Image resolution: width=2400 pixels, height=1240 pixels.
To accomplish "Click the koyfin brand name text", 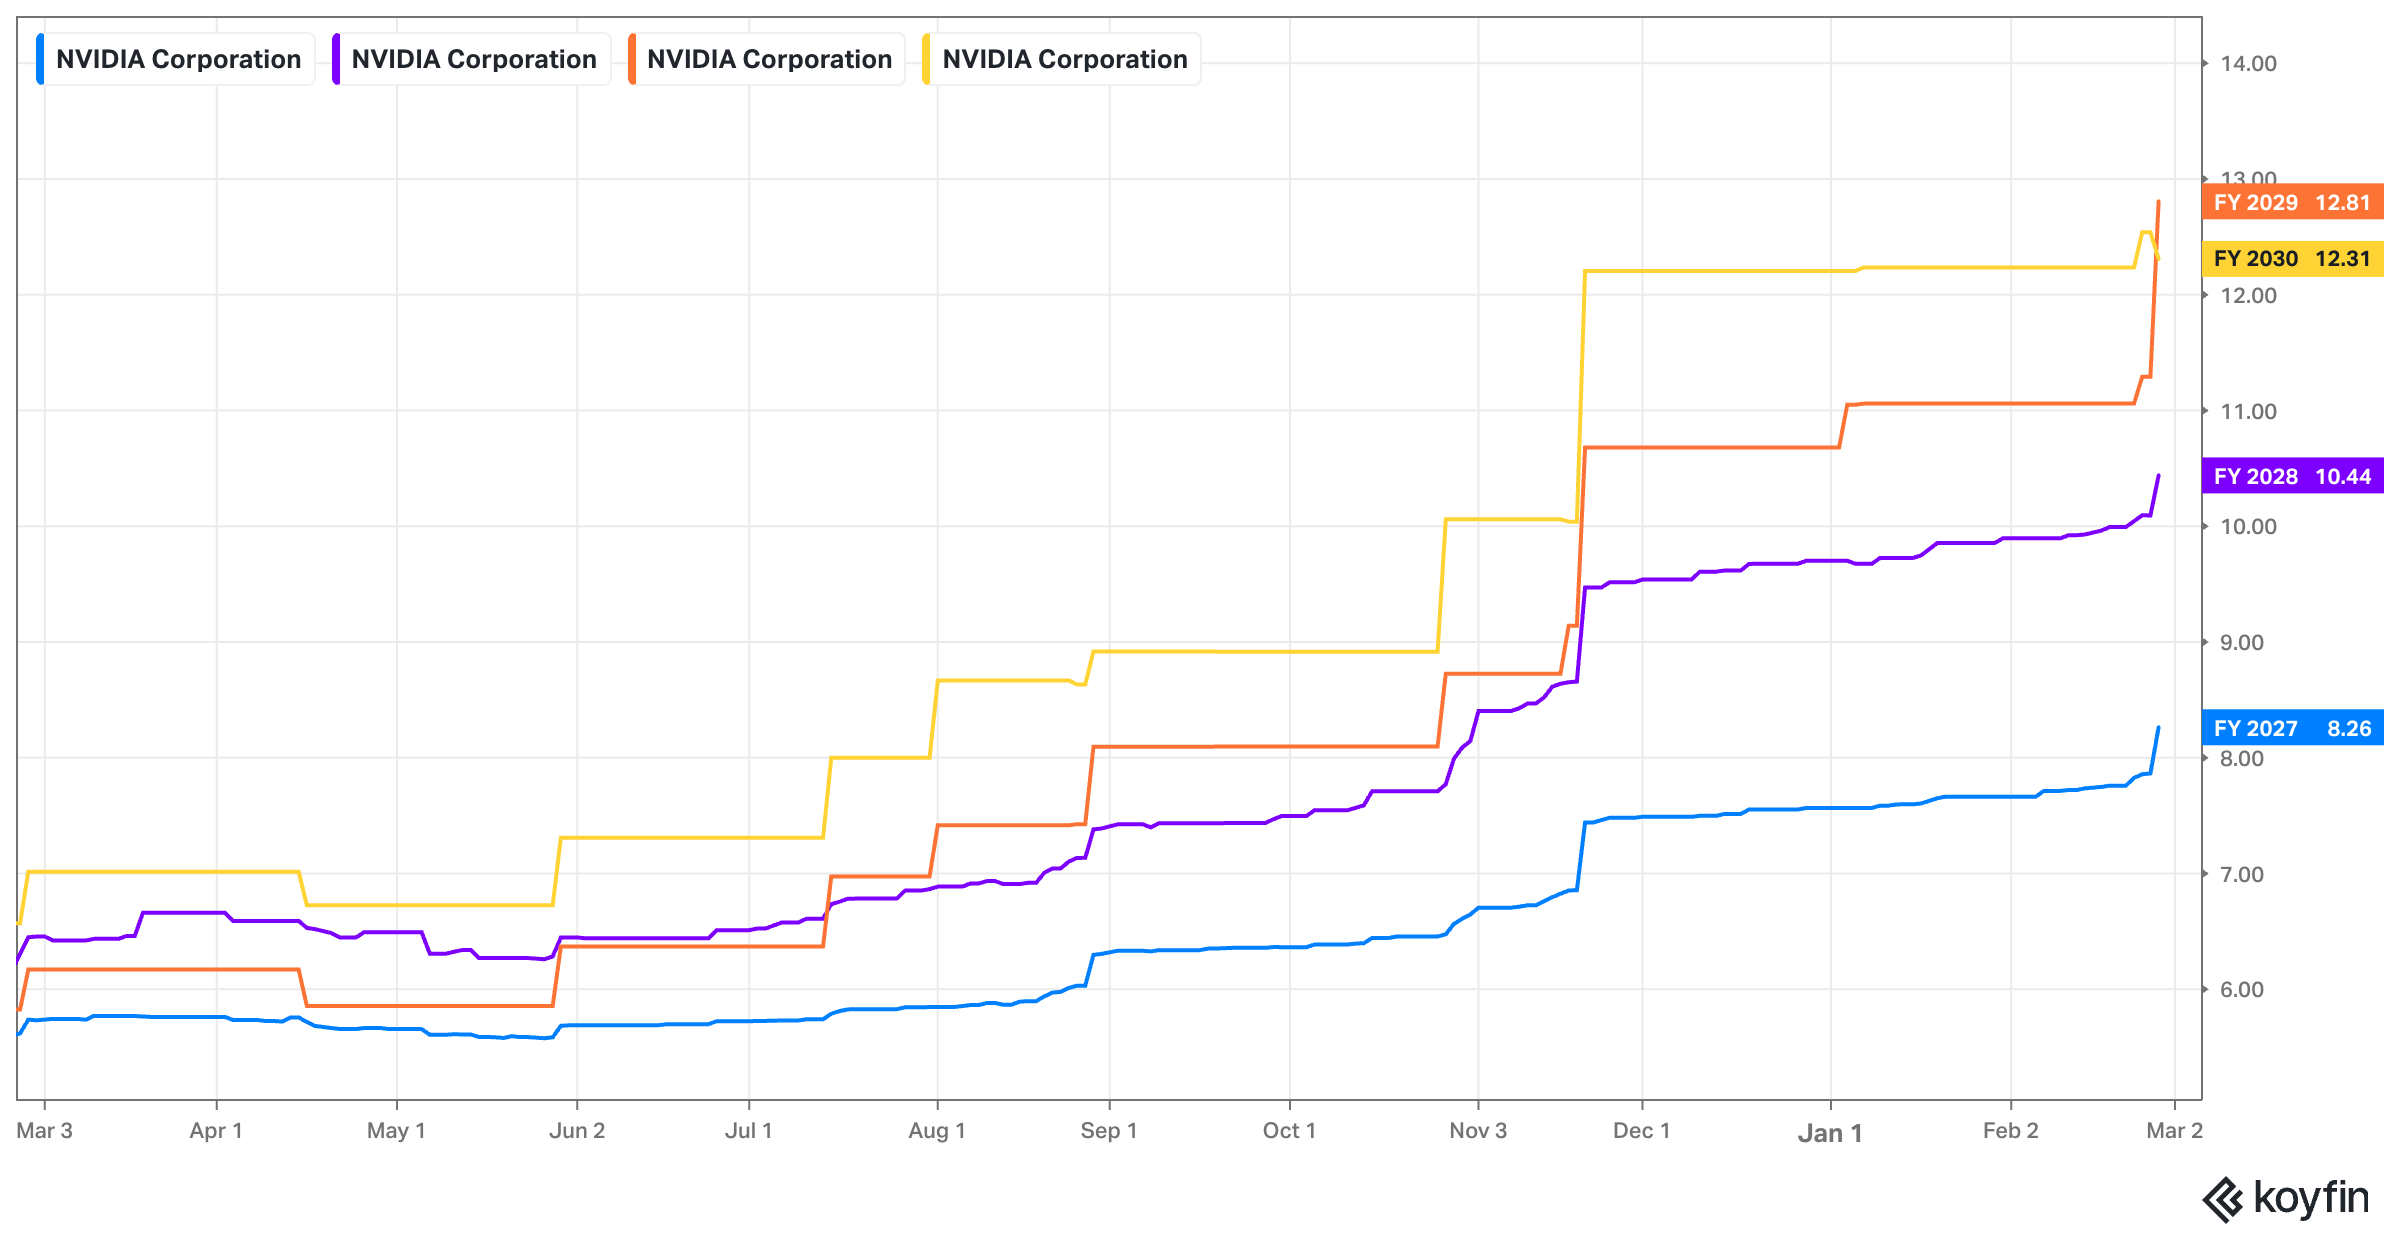I will (x=2311, y=1197).
